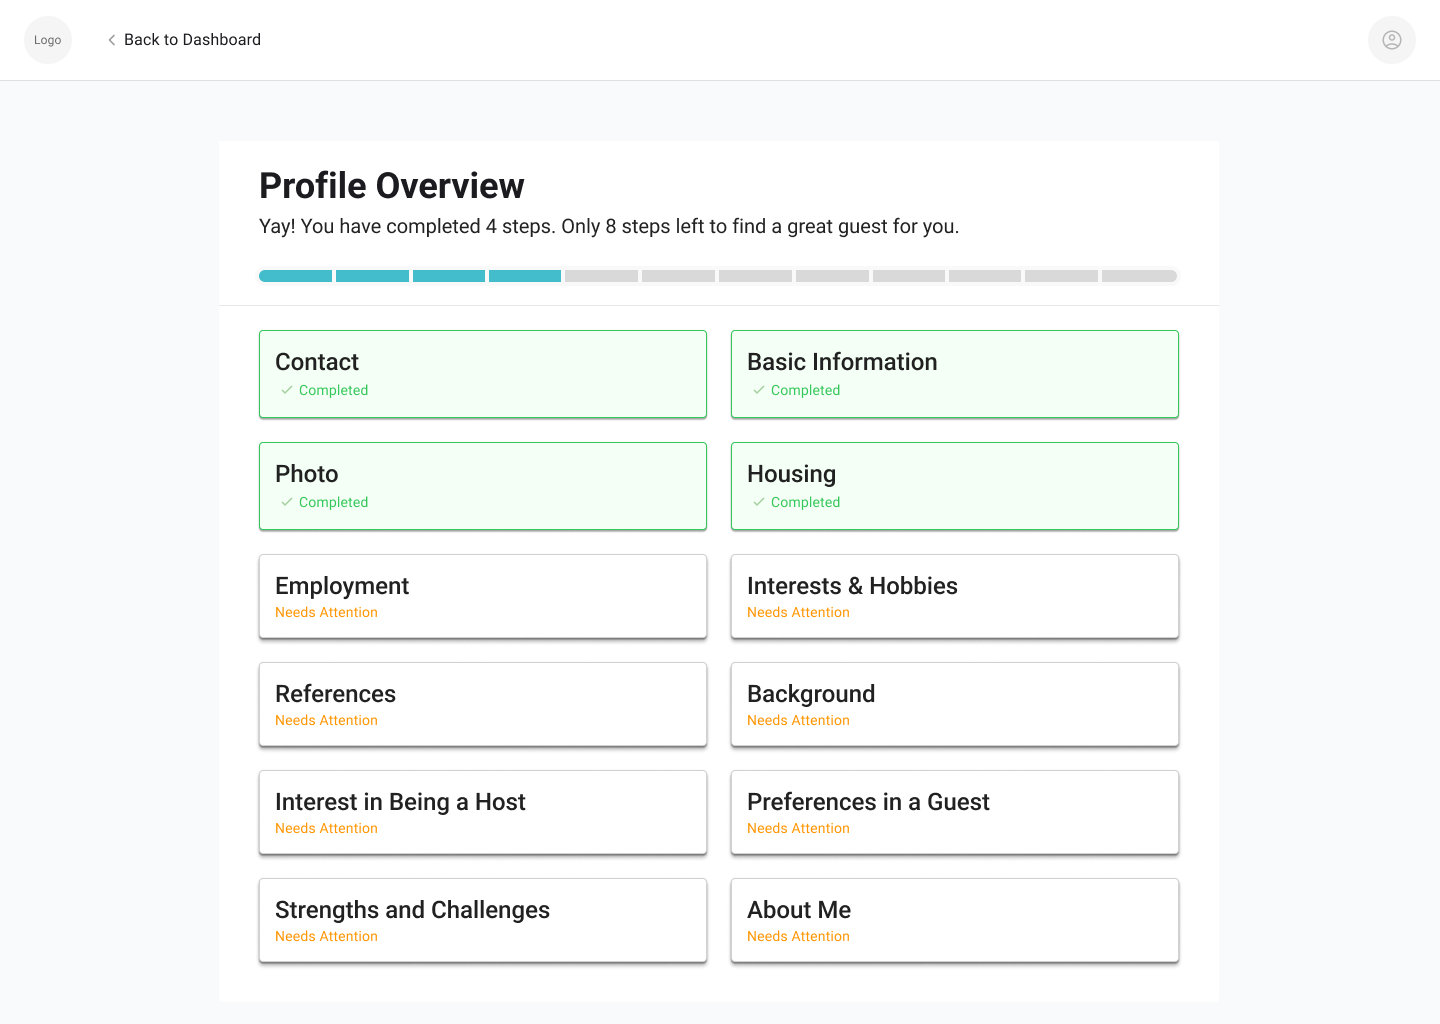Click the Photo completed checkmark icon
Viewport: 1440px width, 1024px height.
[x=287, y=502]
